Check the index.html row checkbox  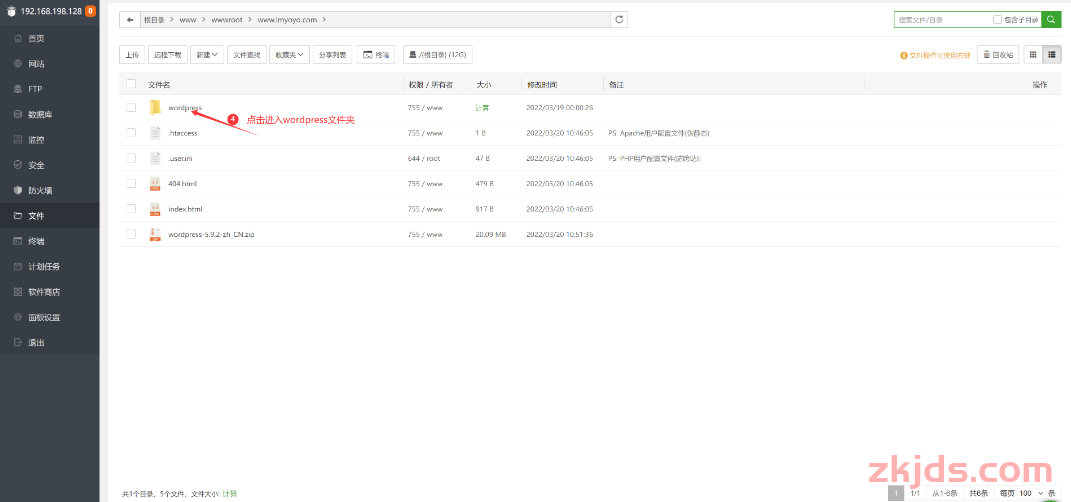131,208
